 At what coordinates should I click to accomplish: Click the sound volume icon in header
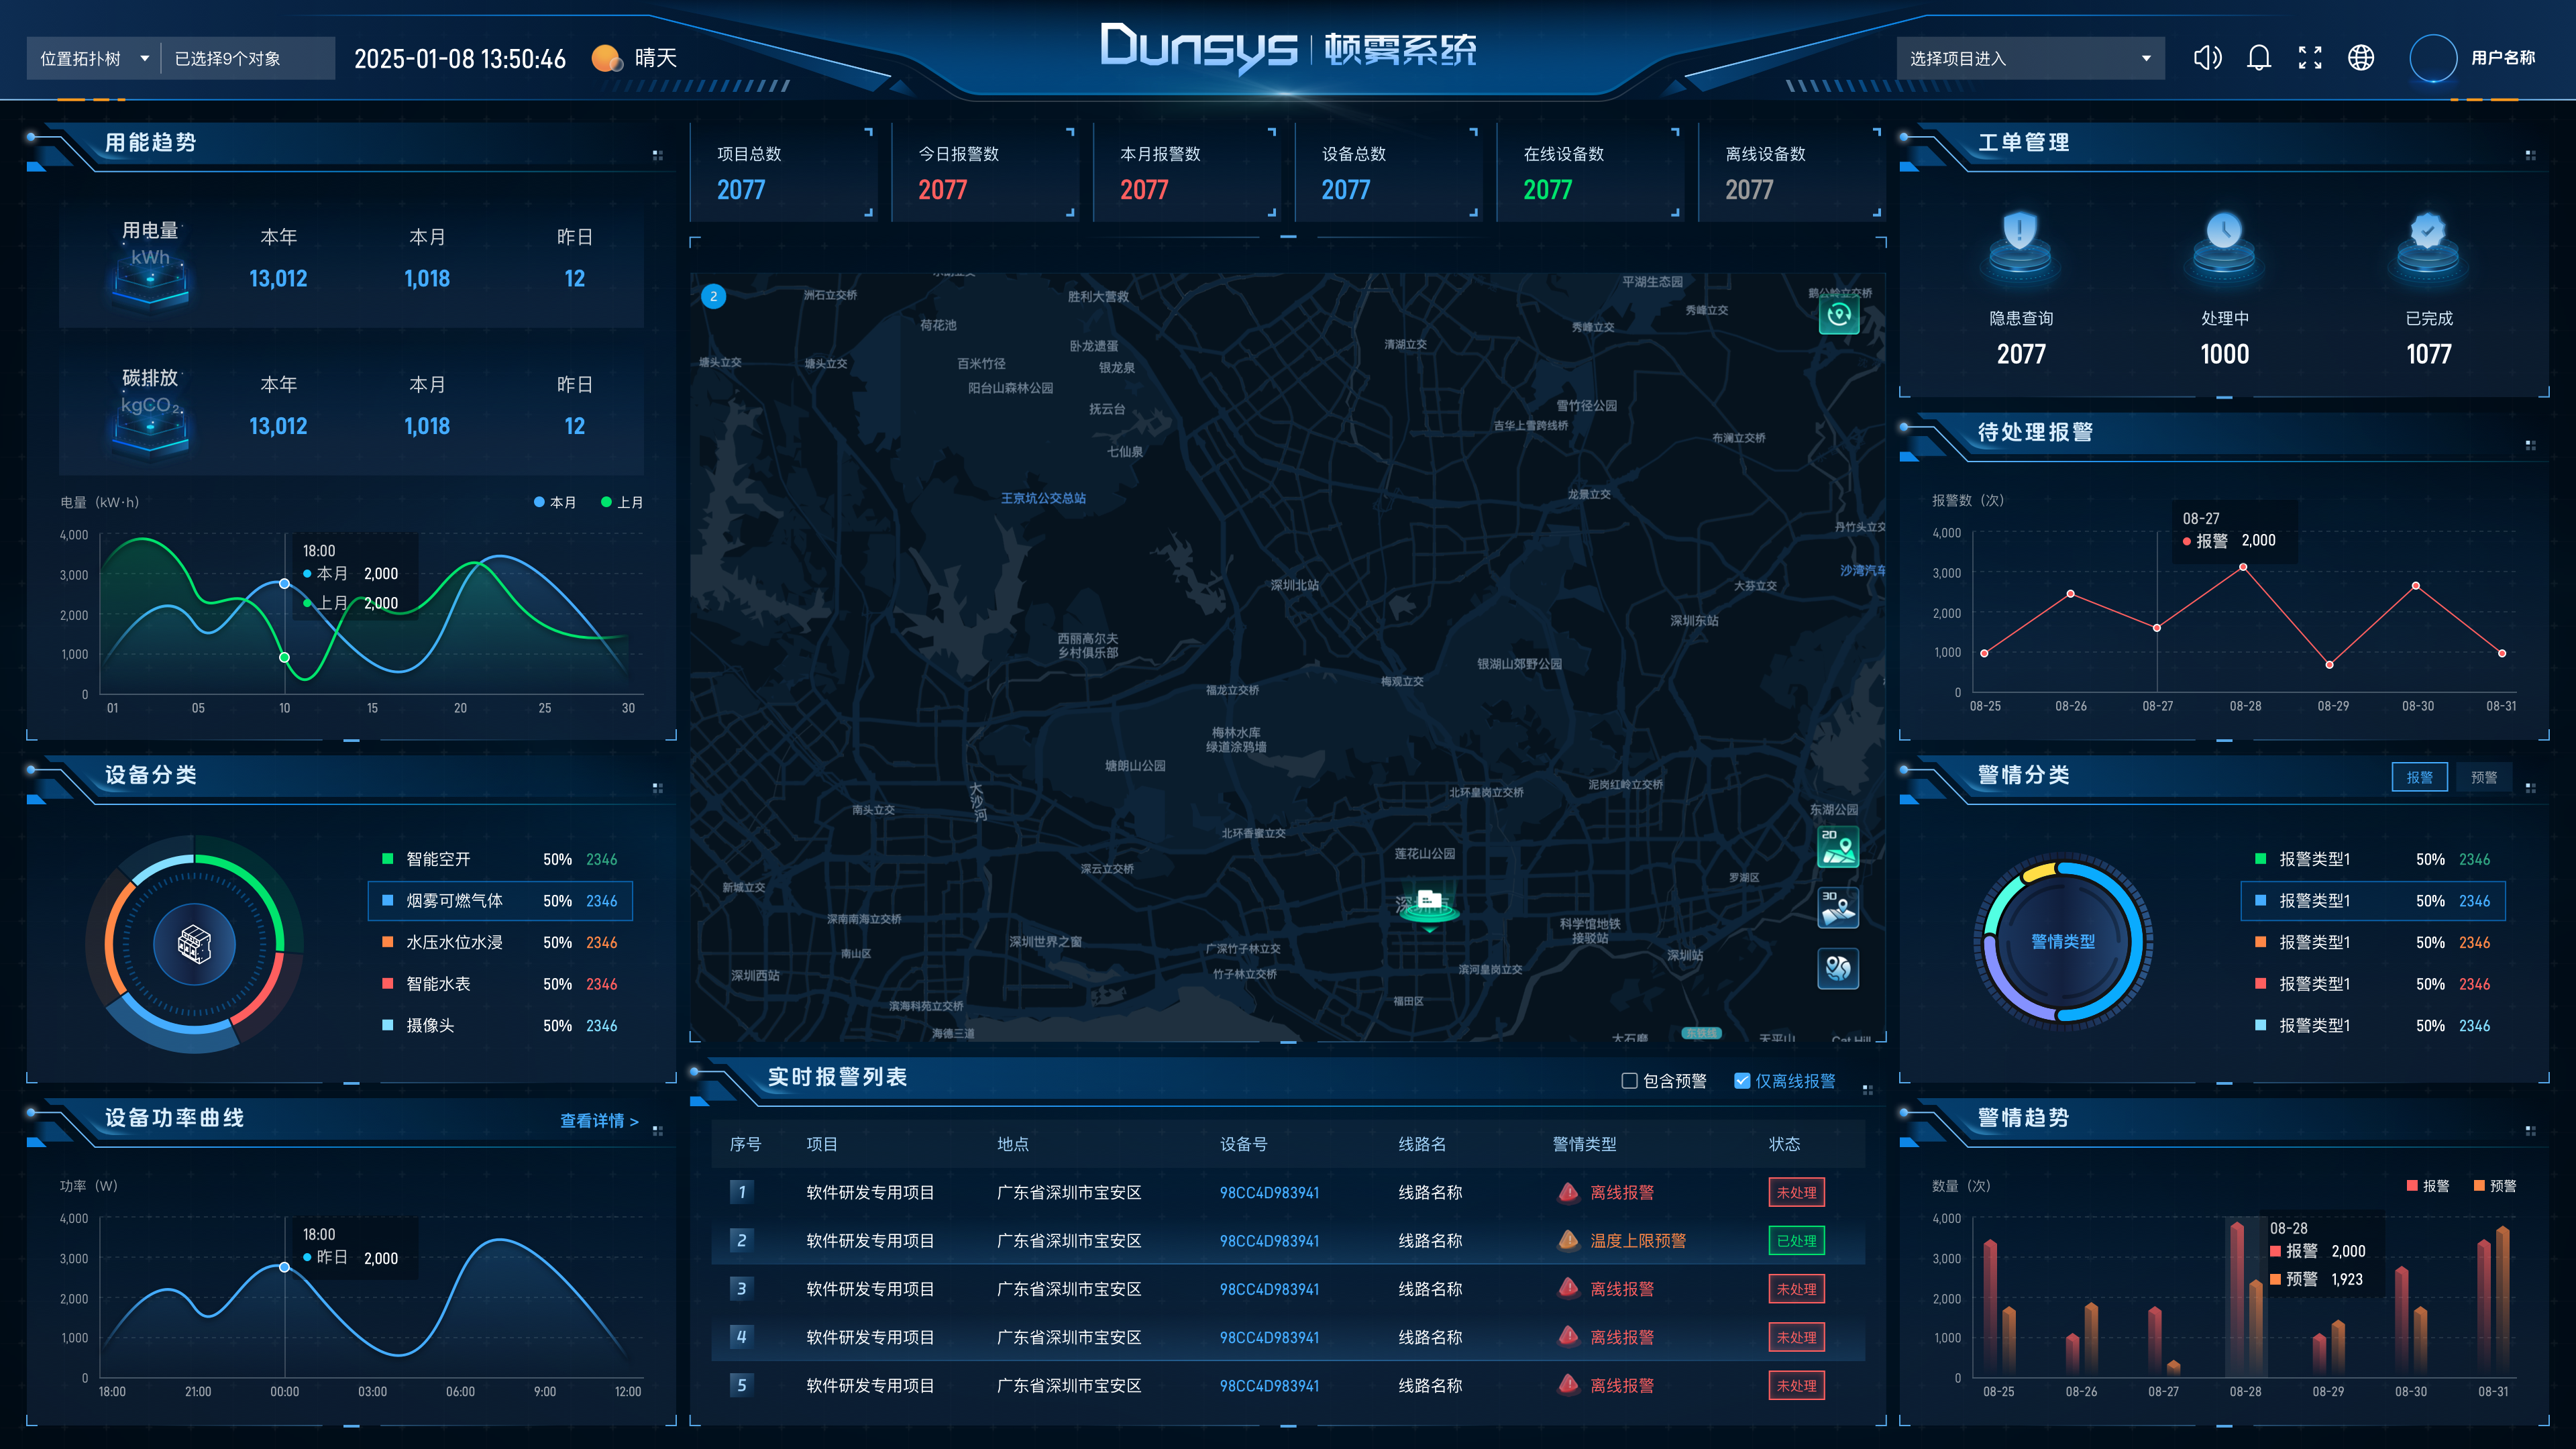(2207, 58)
